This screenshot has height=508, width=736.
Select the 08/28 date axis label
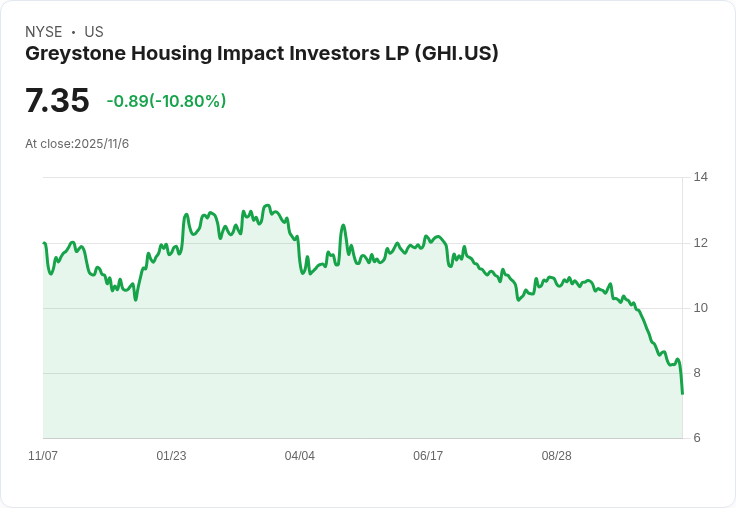tap(557, 456)
